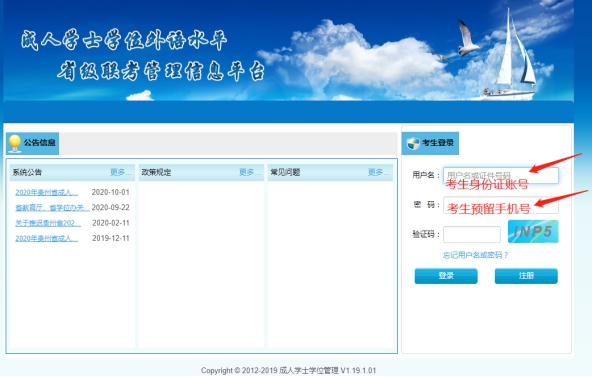This screenshot has height=377, width=592.
Task: Click the 注册 register button
Action: (x=526, y=276)
